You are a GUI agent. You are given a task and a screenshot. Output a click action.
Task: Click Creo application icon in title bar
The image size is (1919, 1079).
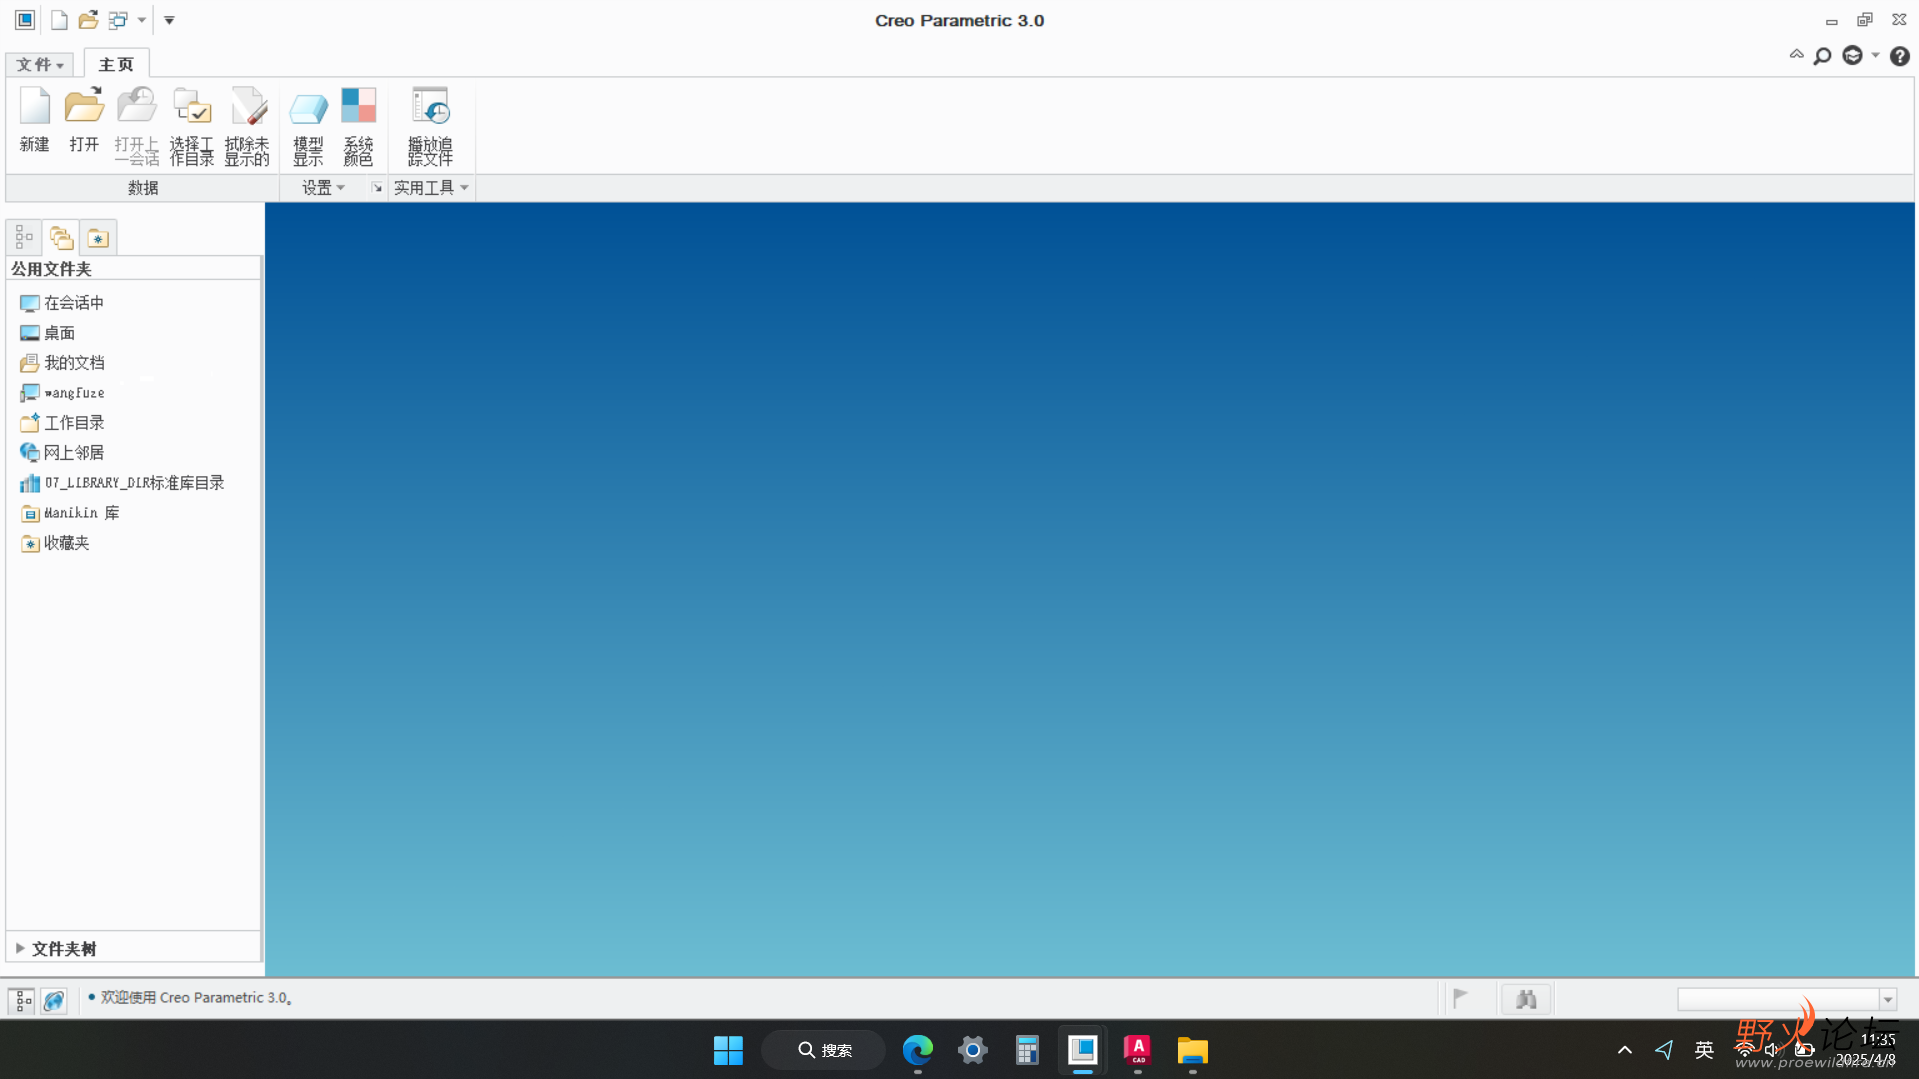click(x=24, y=20)
